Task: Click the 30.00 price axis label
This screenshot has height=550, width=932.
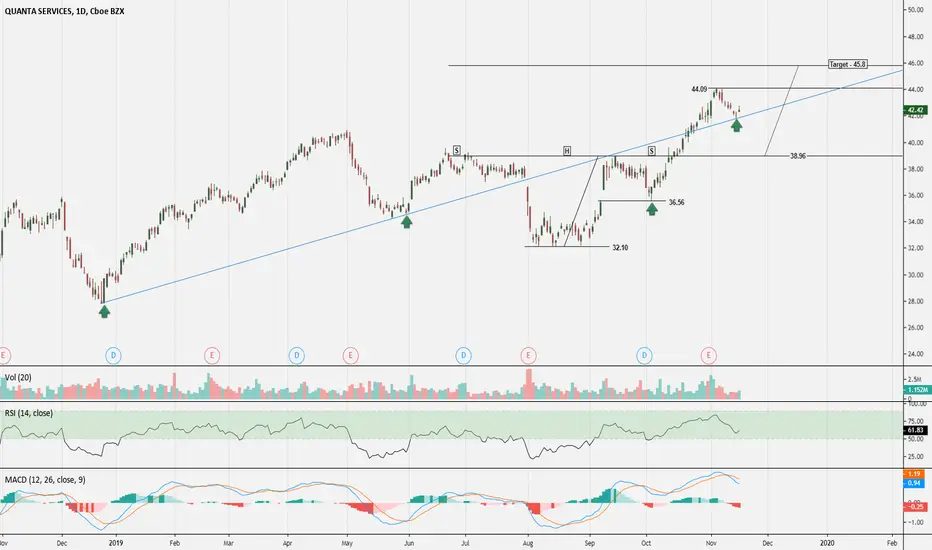Action: pos(915,275)
